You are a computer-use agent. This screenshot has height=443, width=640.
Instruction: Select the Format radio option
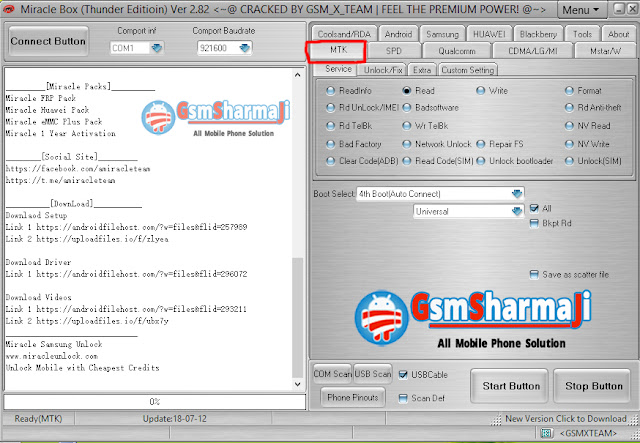[x=569, y=91]
